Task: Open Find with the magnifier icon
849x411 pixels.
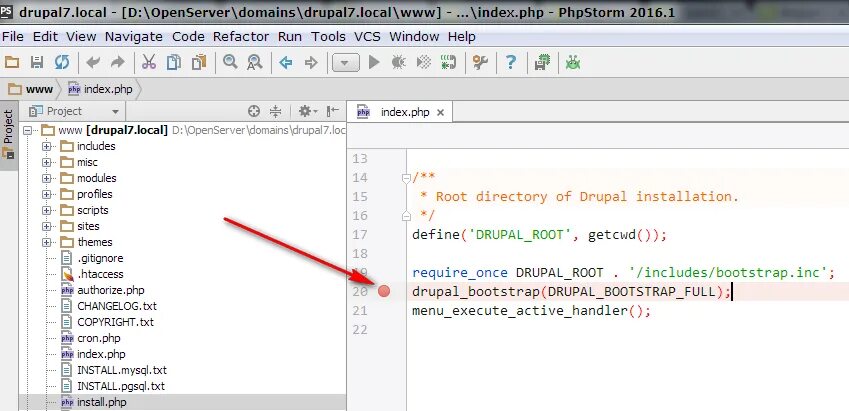Action: pyautogui.click(x=230, y=62)
